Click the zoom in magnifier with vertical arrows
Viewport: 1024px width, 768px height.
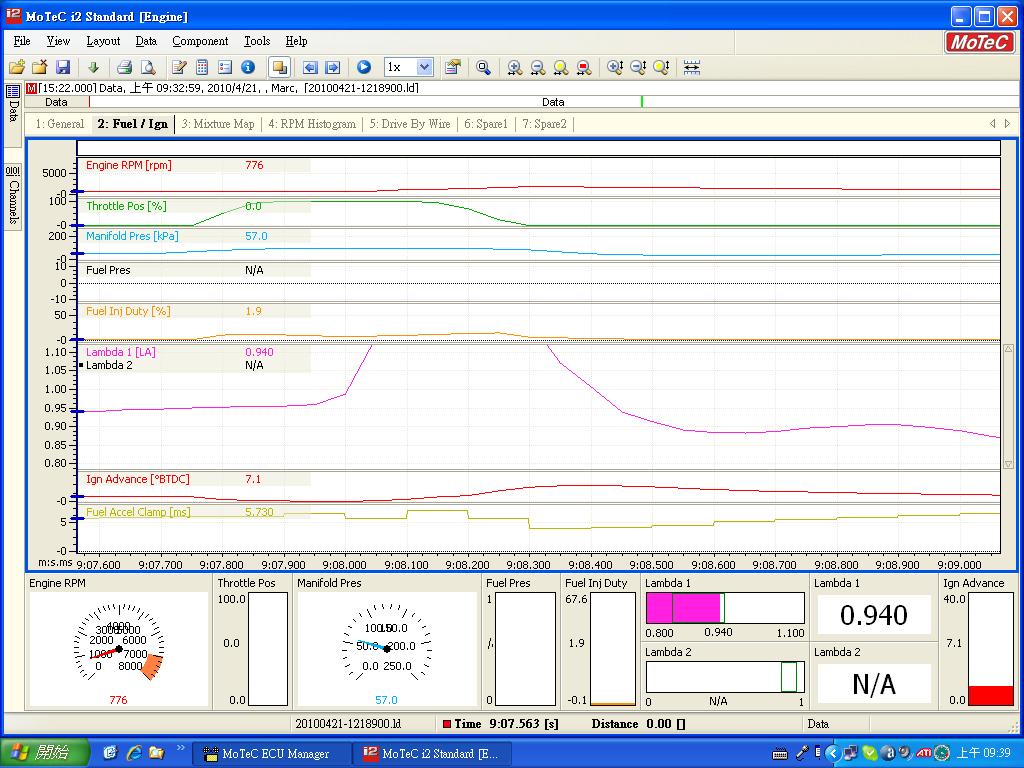pyautogui.click(x=615, y=67)
